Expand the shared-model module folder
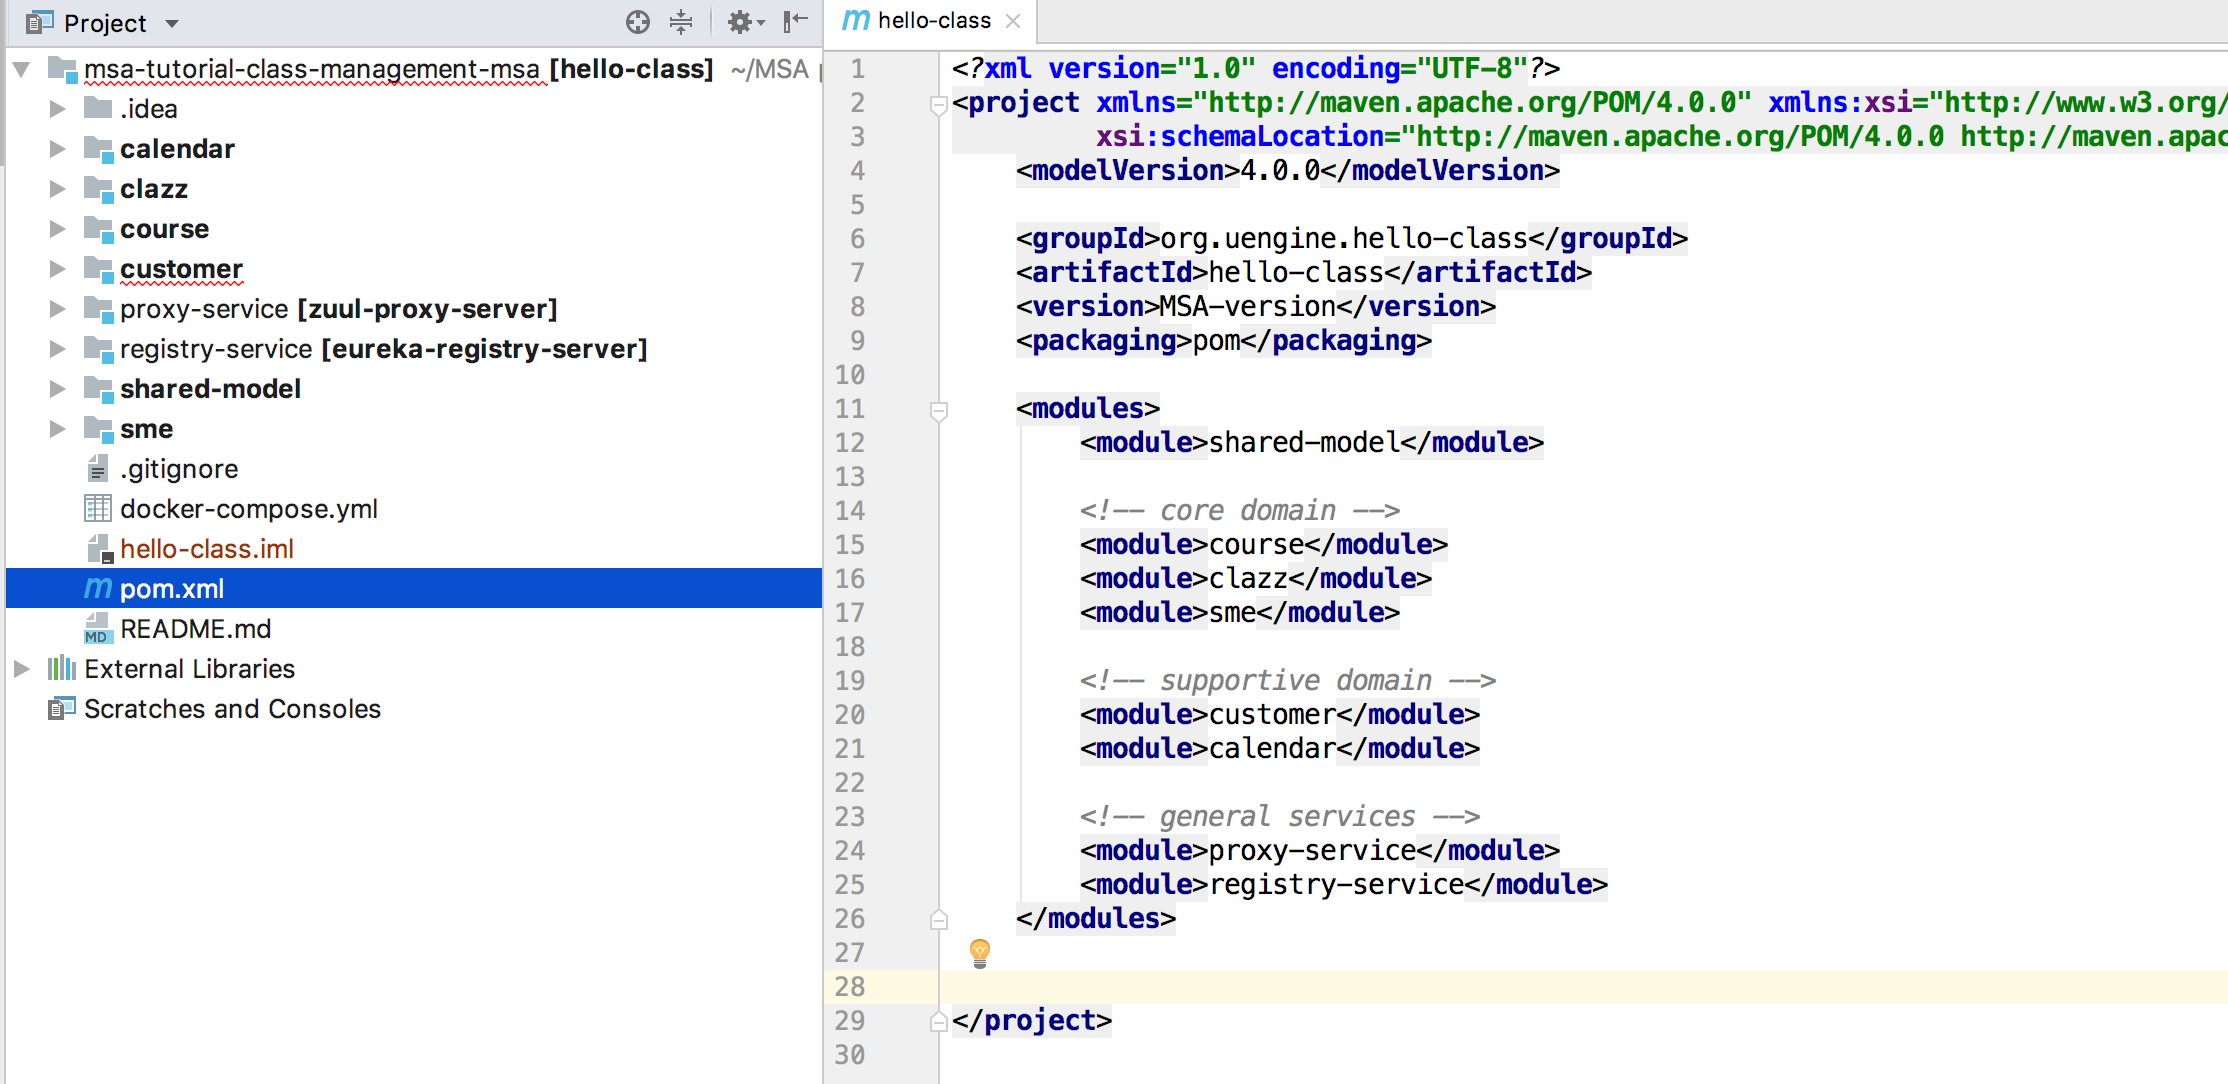Image resolution: width=2228 pixels, height=1084 pixels. tap(57, 389)
